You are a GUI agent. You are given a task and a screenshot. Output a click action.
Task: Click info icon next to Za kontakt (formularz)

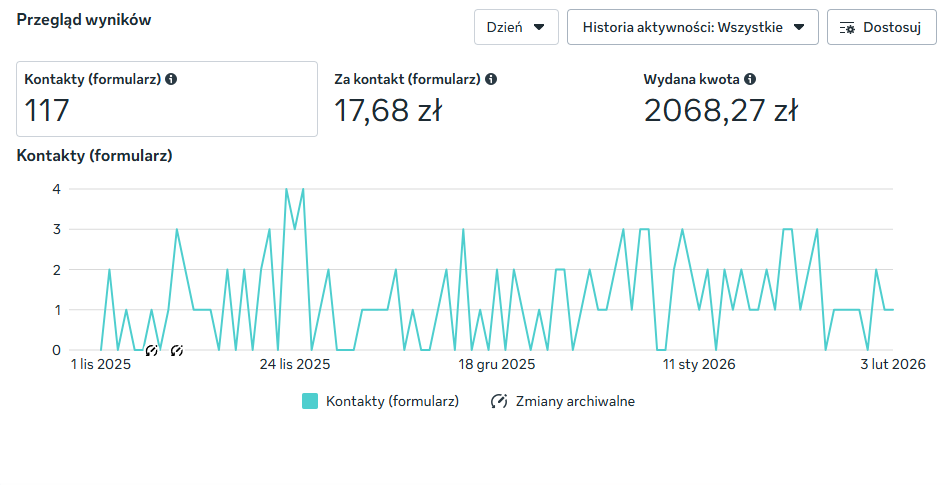491,79
